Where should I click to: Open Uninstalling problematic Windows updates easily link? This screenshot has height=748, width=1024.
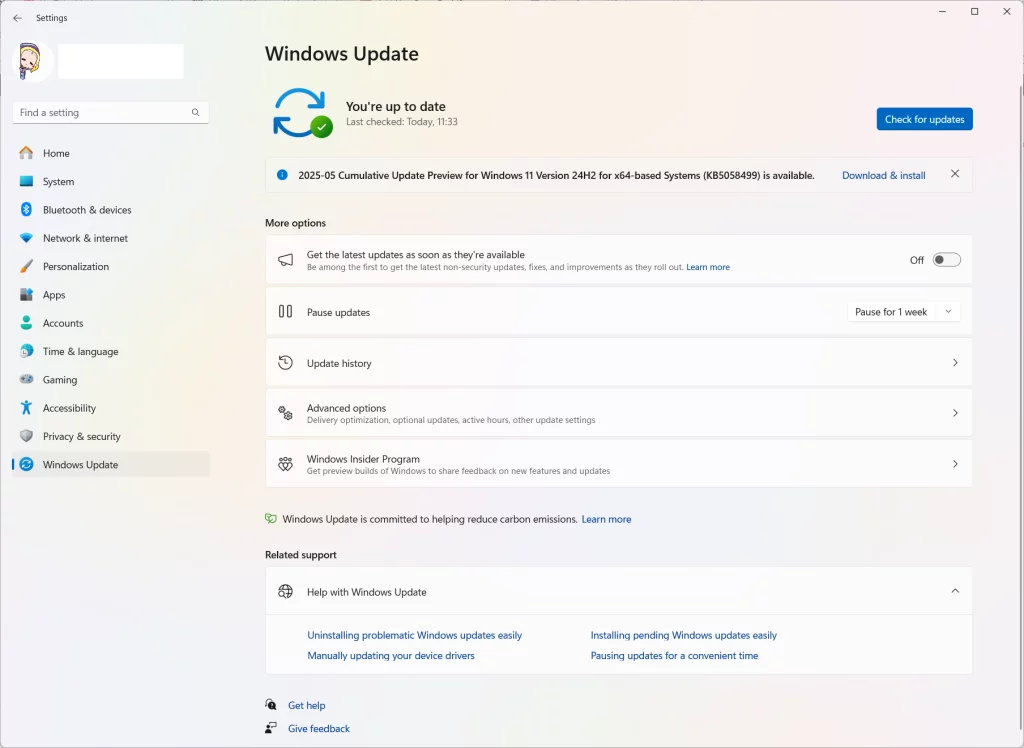tap(415, 635)
